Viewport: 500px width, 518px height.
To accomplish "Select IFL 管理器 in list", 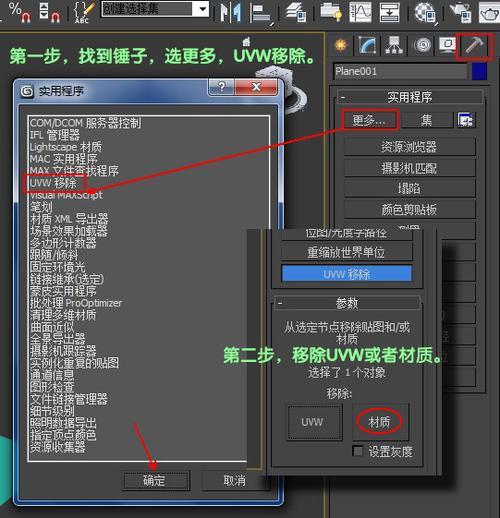I will click(55, 135).
